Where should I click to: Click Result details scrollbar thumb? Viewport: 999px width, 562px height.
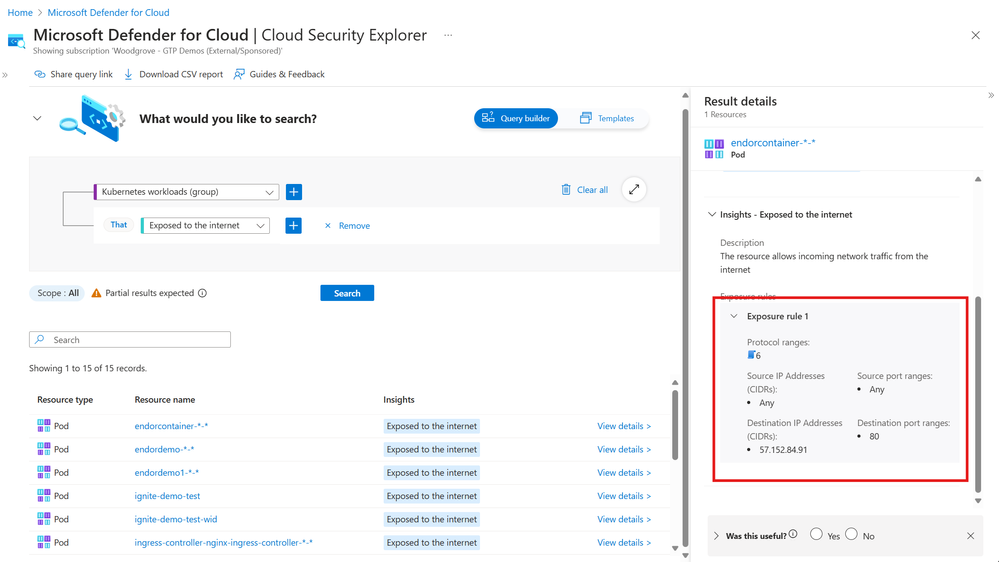tap(978, 394)
